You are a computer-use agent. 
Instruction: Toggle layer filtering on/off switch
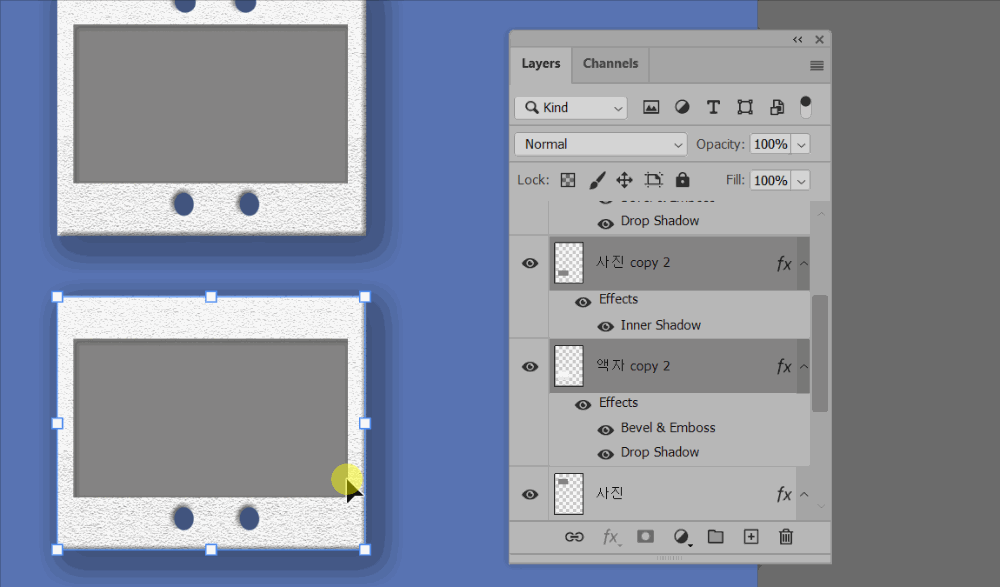click(x=805, y=107)
